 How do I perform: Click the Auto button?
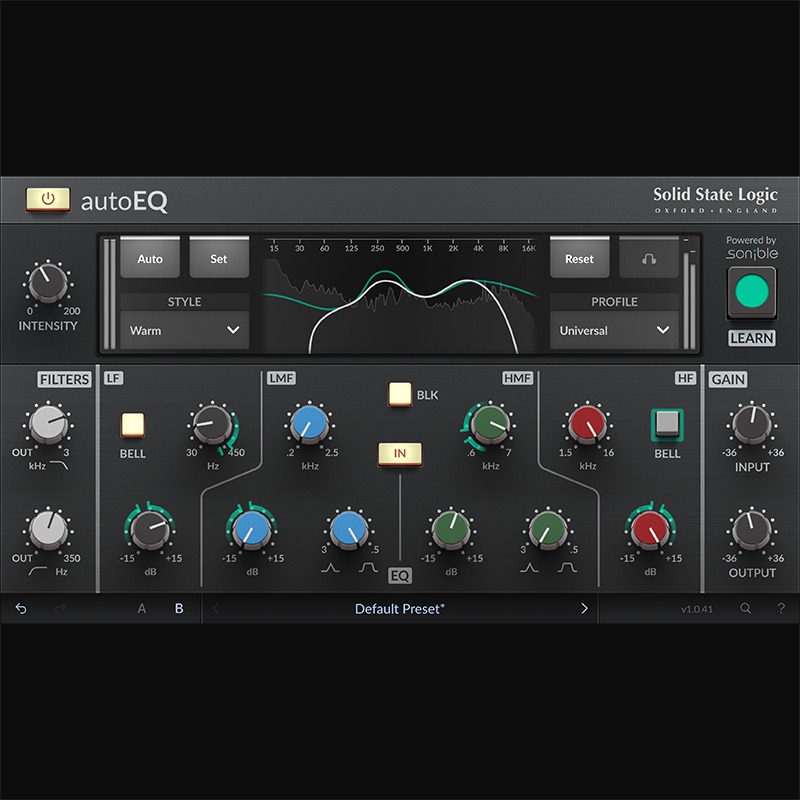pyautogui.click(x=150, y=258)
